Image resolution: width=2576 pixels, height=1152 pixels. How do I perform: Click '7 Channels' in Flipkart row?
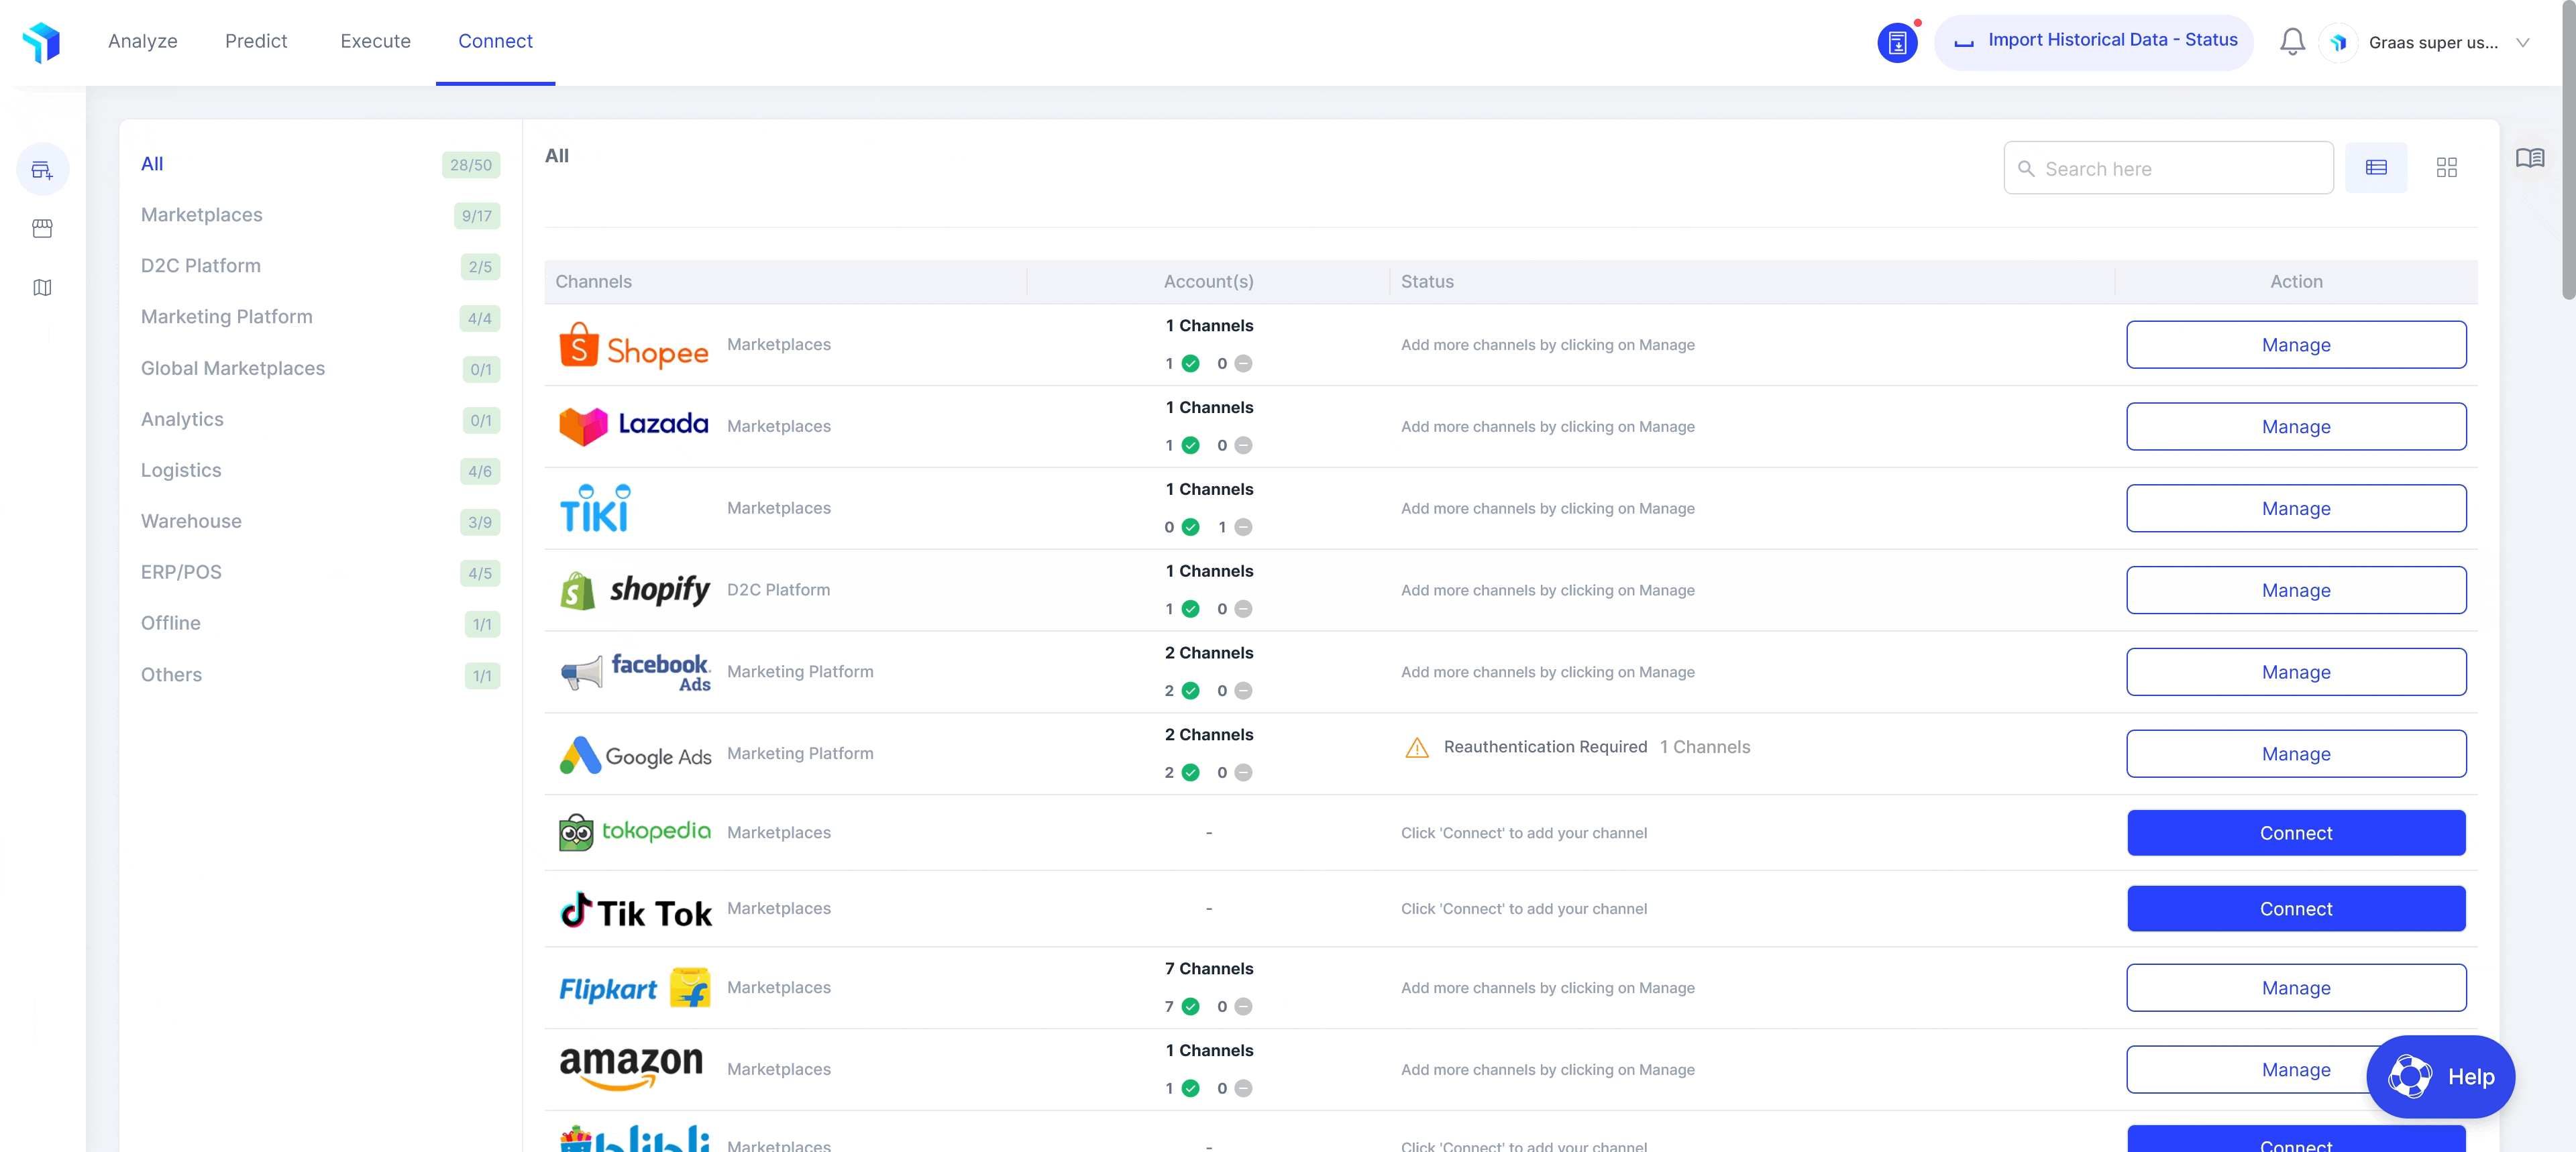click(1208, 969)
